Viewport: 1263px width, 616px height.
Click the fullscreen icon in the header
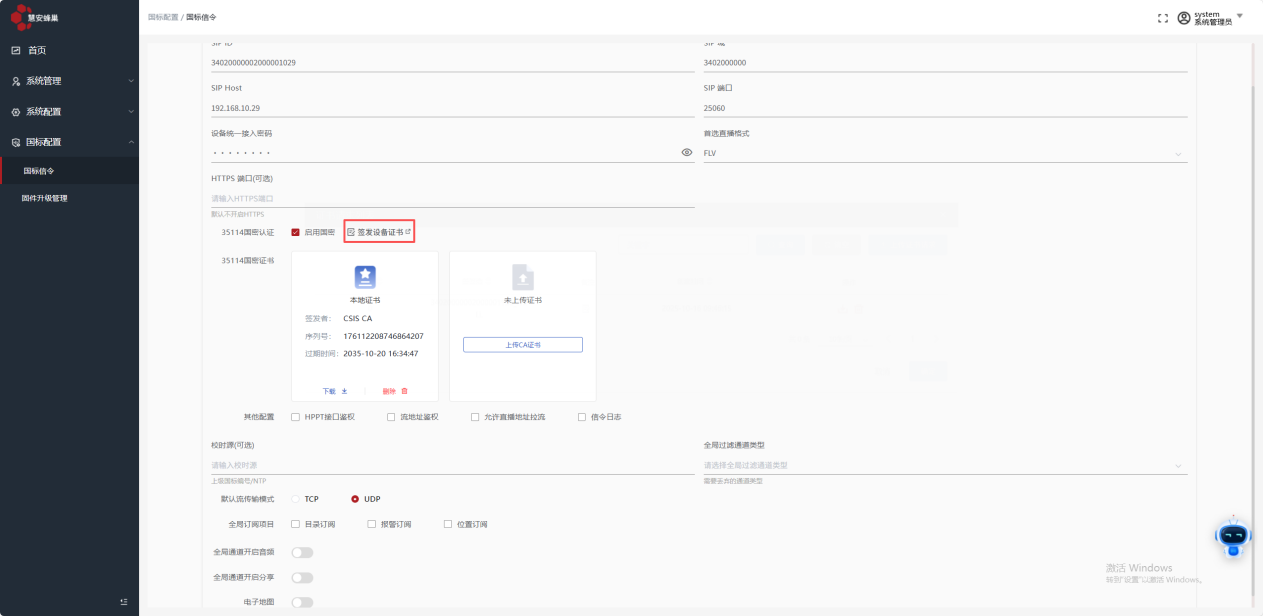point(1163,18)
